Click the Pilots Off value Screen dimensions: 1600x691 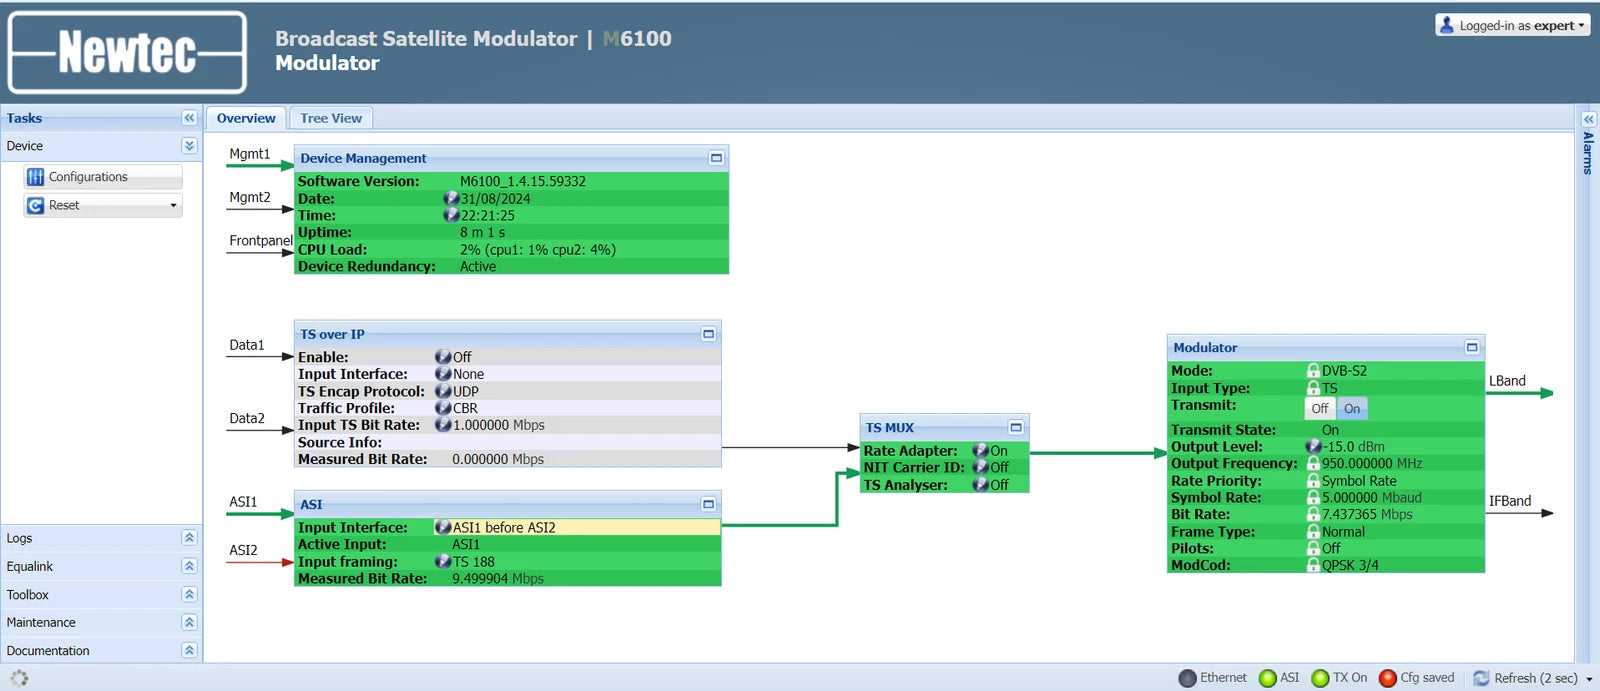pyautogui.click(x=1331, y=548)
